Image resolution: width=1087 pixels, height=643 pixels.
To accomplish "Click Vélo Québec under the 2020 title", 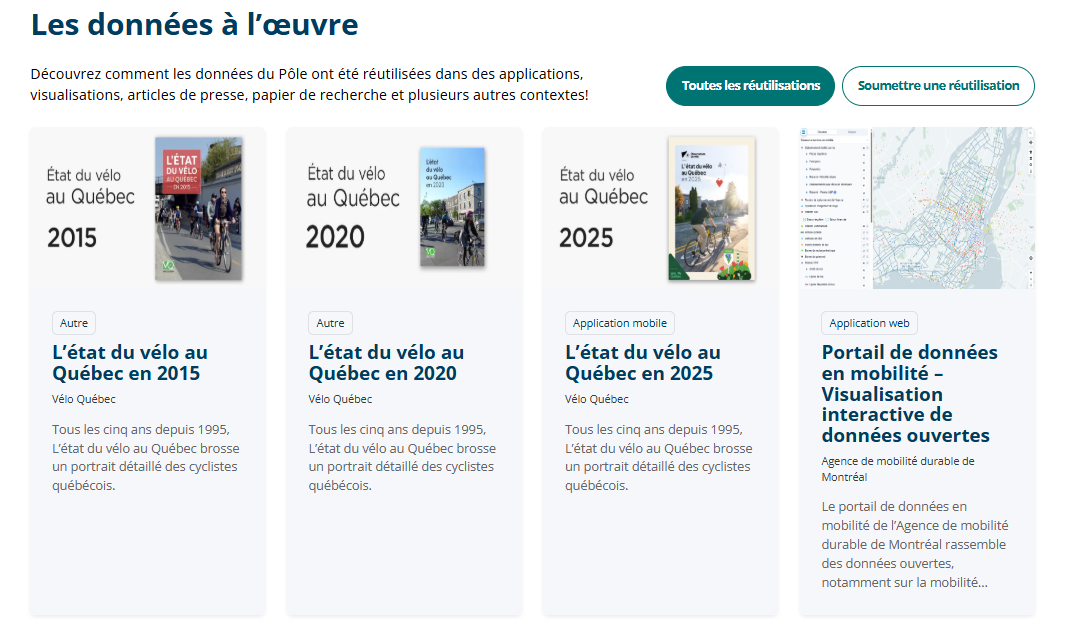I will click(x=340, y=399).
